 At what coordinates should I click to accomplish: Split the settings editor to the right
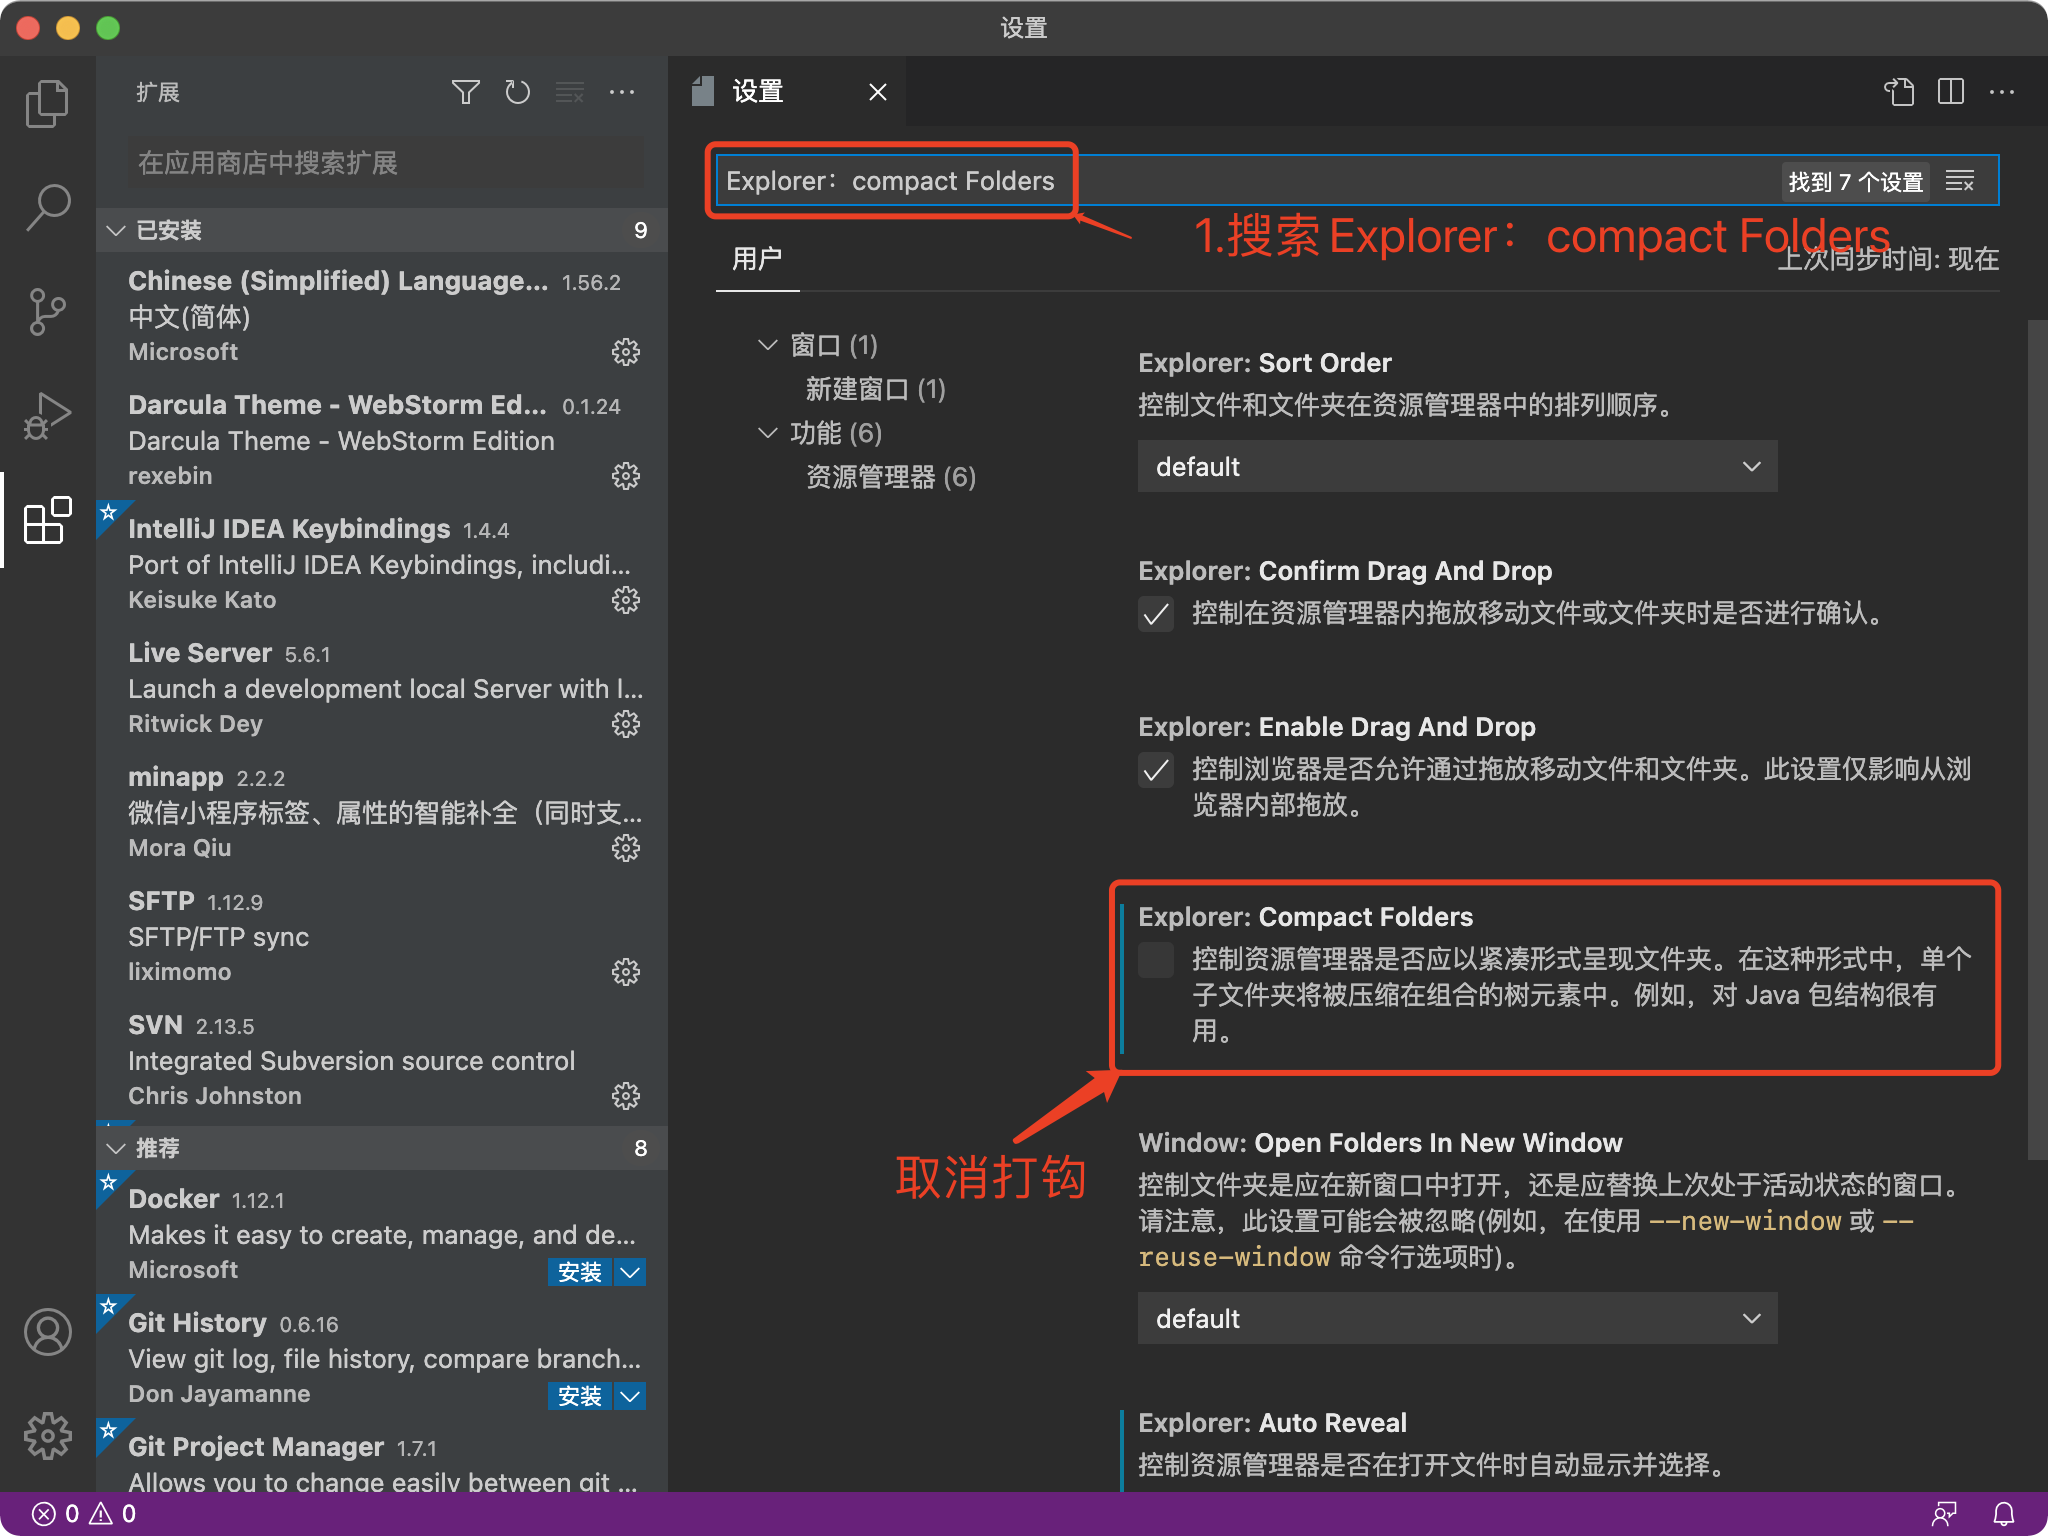click(x=1950, y=92)
